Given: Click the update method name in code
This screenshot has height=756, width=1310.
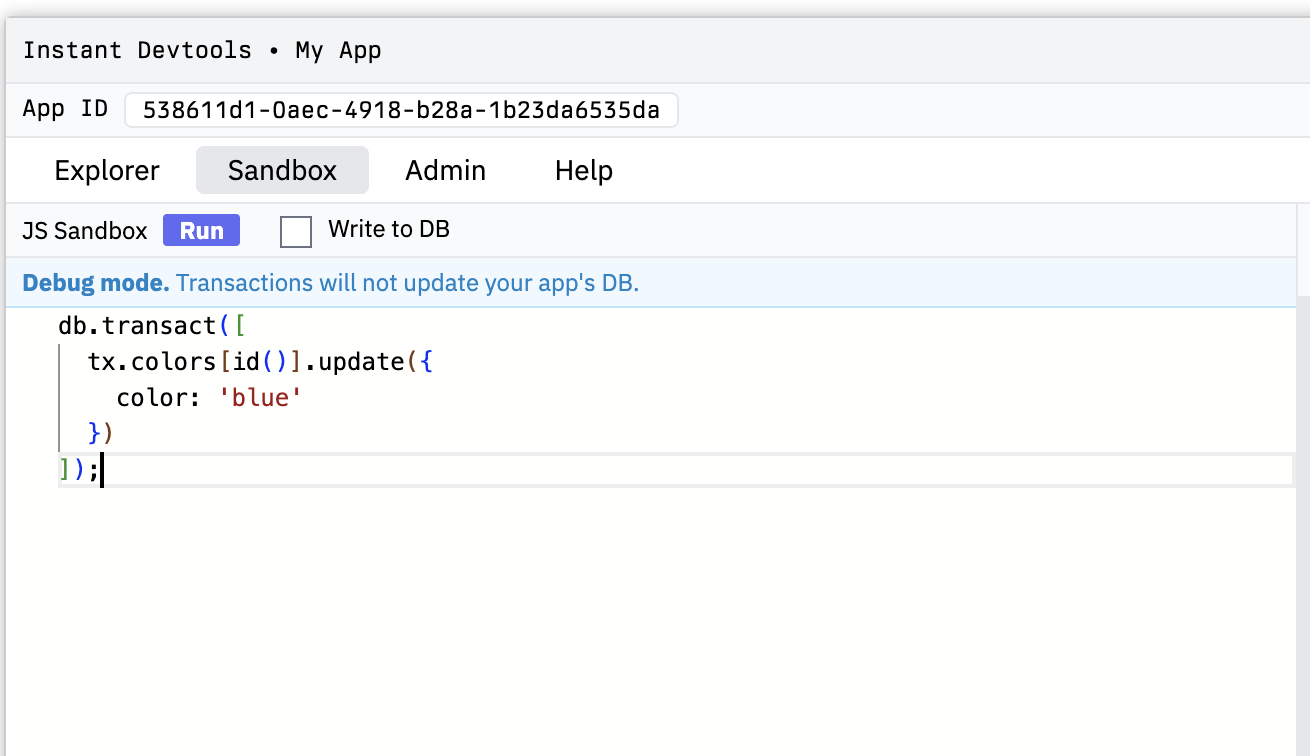Looking at the screenshot, I should (x=360, y=362).
